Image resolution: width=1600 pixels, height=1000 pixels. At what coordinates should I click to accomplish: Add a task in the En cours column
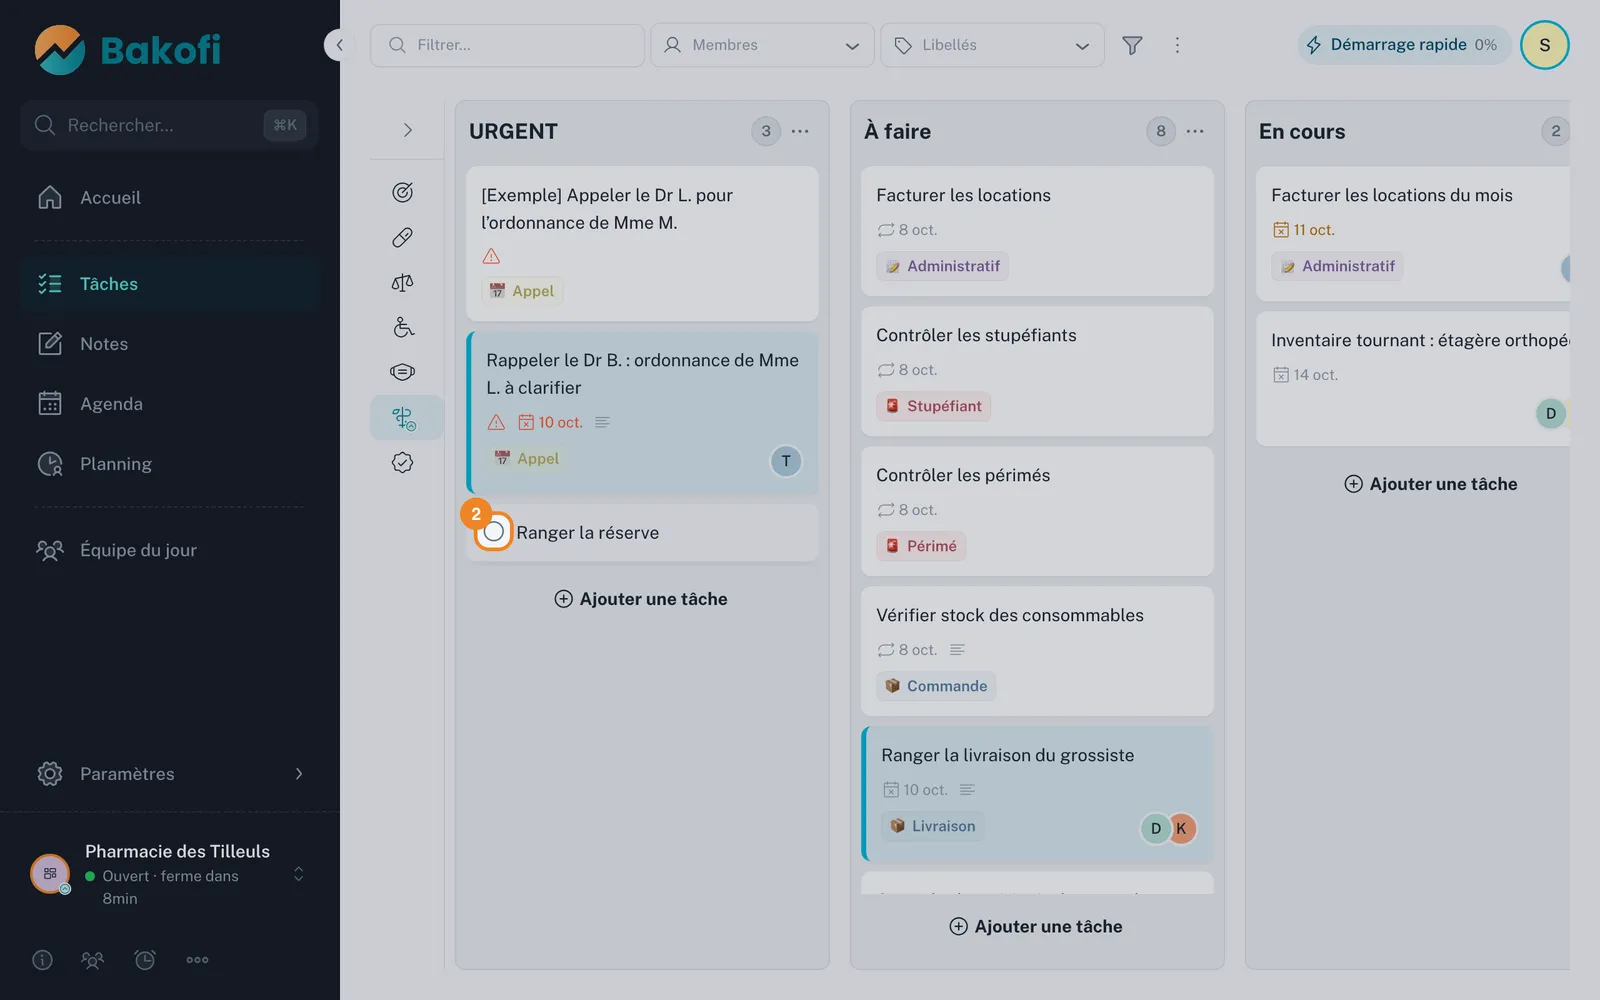click(1431, 484)
